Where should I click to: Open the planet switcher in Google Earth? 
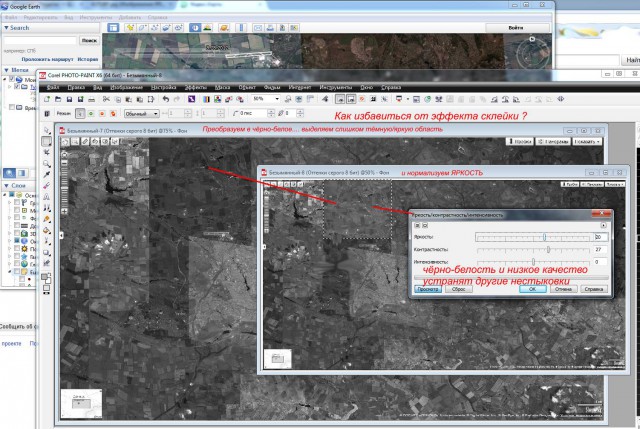(x=224, y=28)
